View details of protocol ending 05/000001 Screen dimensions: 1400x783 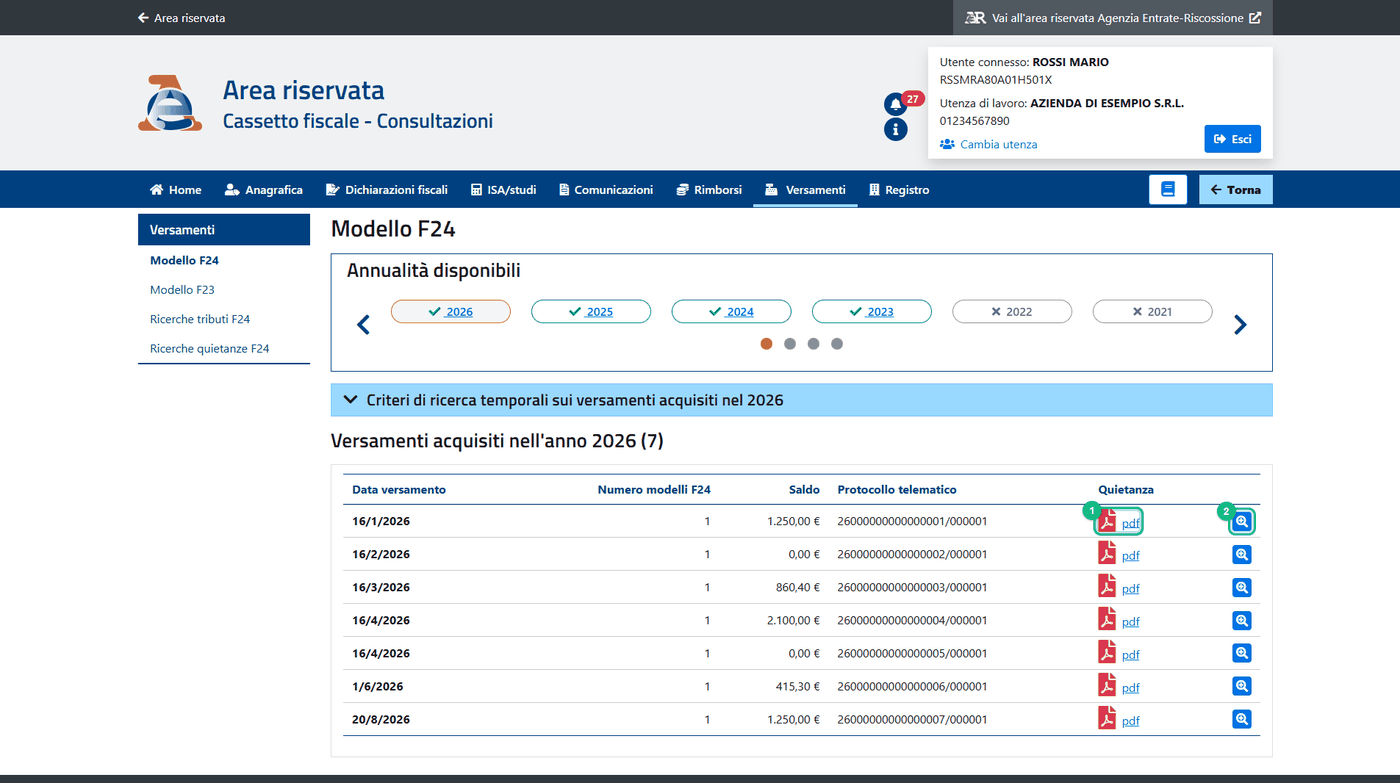1242,653
